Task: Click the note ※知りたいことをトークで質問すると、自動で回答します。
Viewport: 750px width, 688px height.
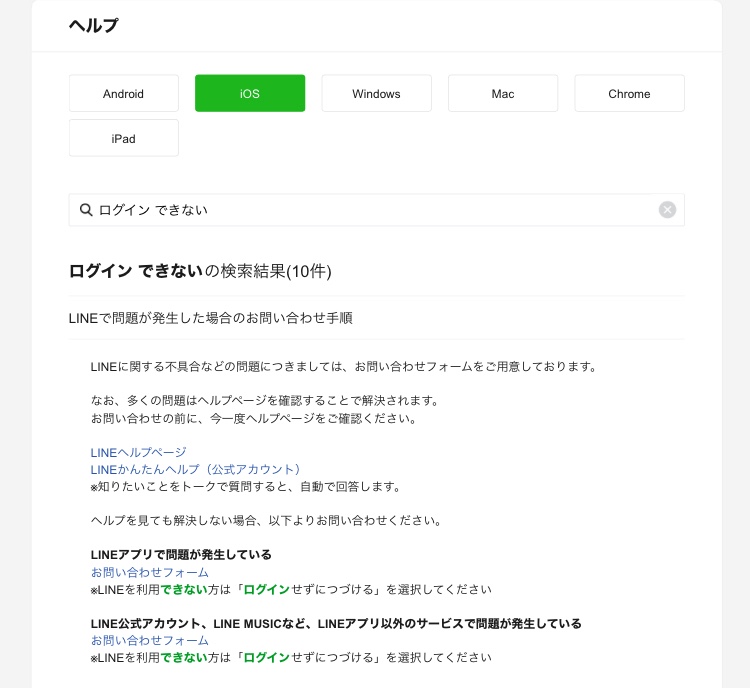Action: pyautogui.click(x=245, y=487)
